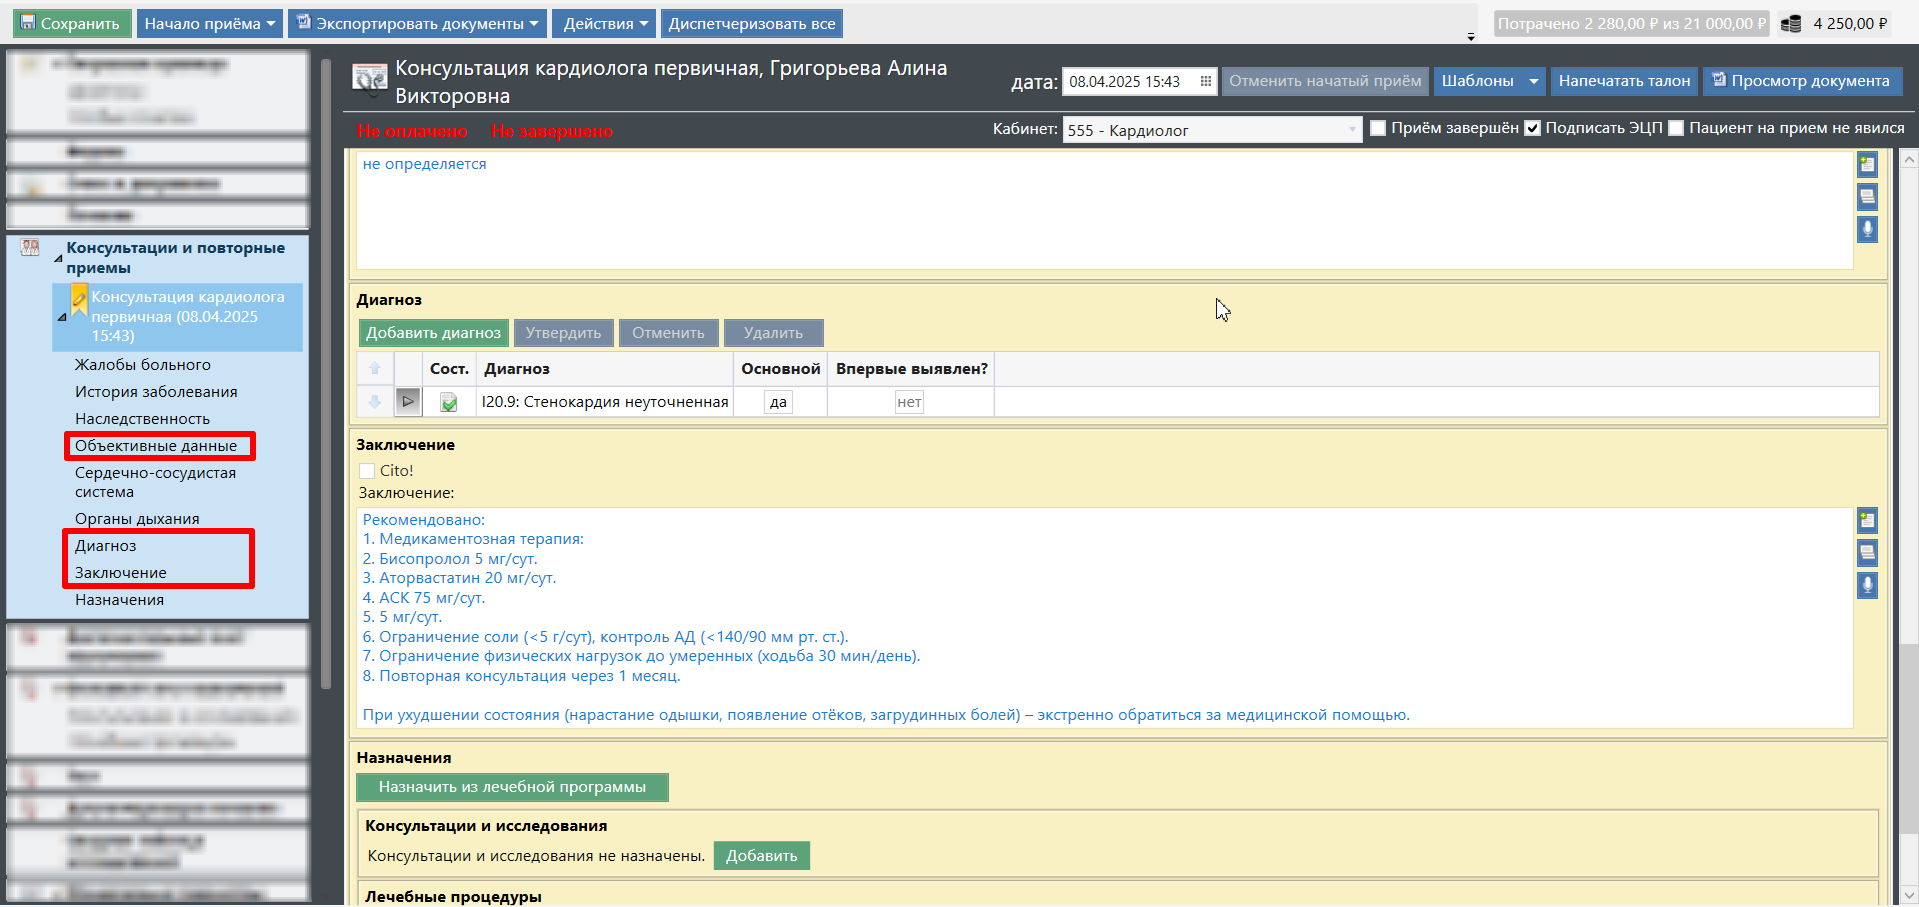Select 'Жалобы больного' in the sidebar tree
Viewport: 1919px width, 907px height.
[143, 365]
